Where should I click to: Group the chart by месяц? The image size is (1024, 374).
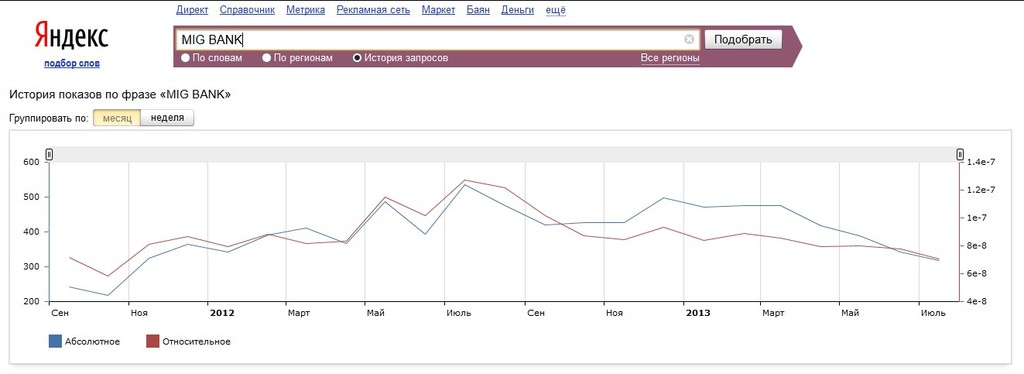117,118
